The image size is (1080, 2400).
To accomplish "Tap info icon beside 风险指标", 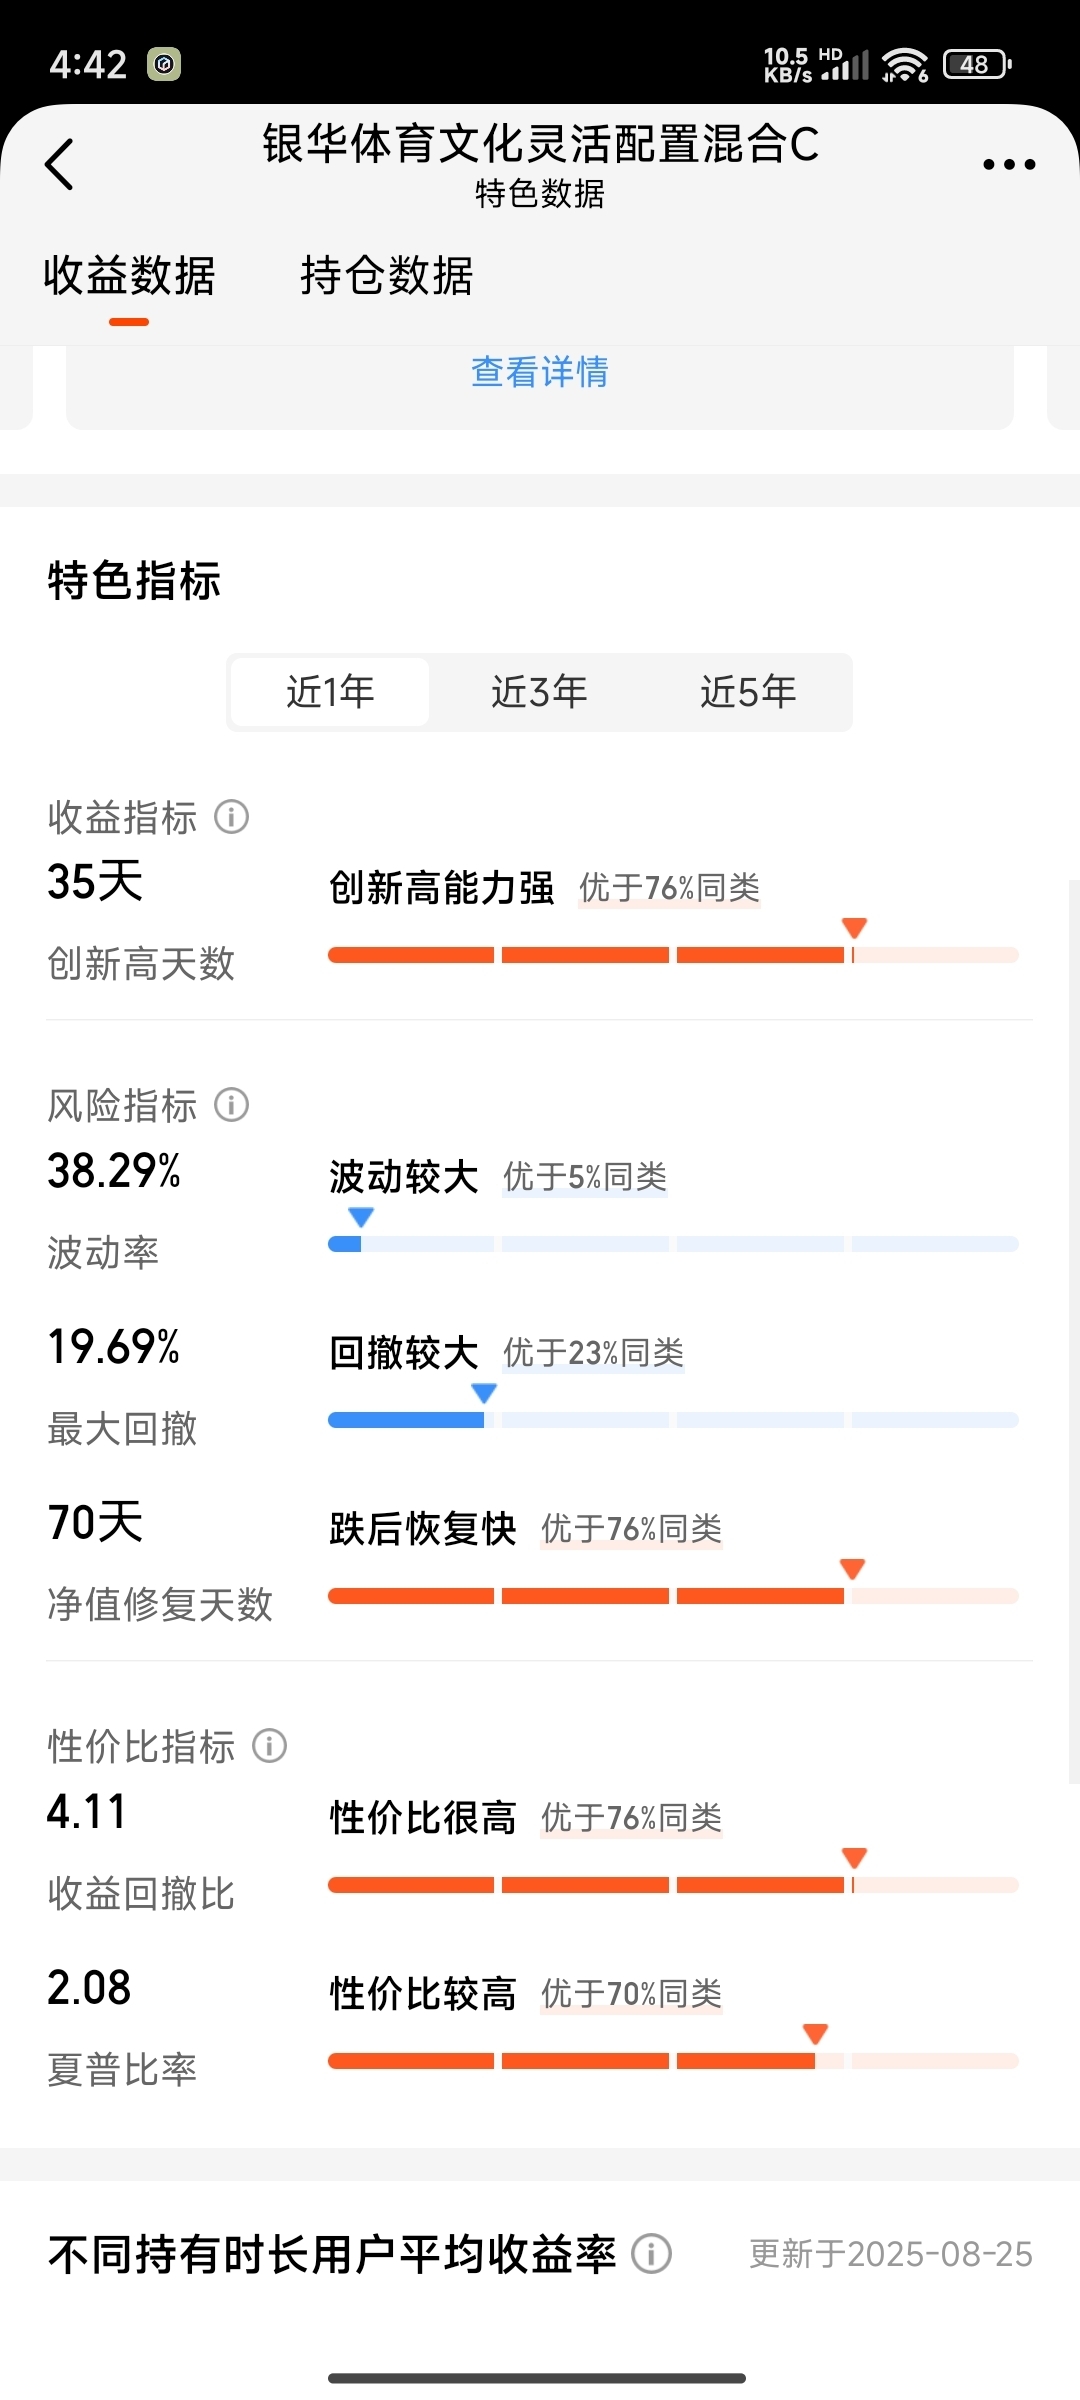I will [232, 1105].
